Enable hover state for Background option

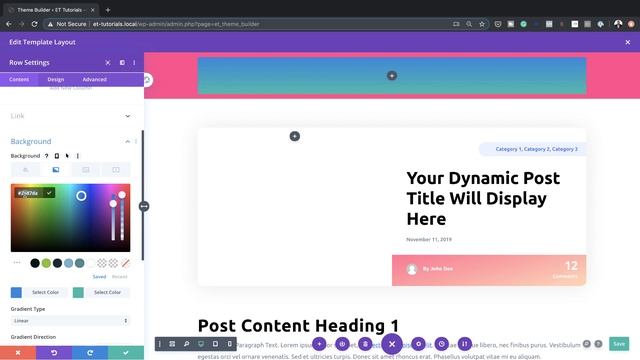(67, 156)
